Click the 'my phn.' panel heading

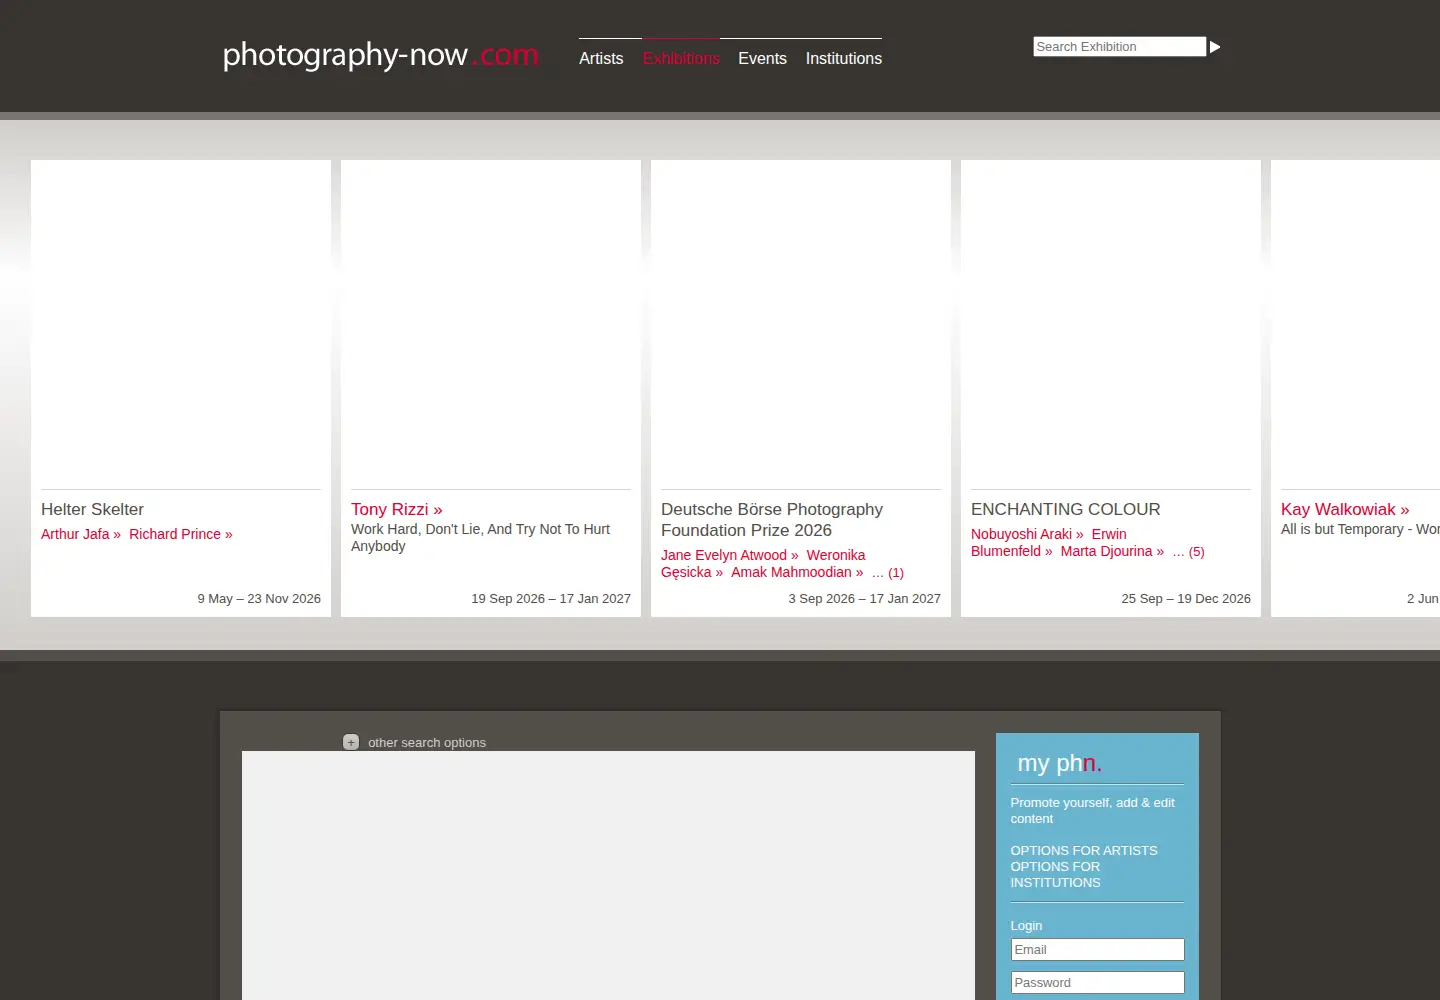(1060, 763)
